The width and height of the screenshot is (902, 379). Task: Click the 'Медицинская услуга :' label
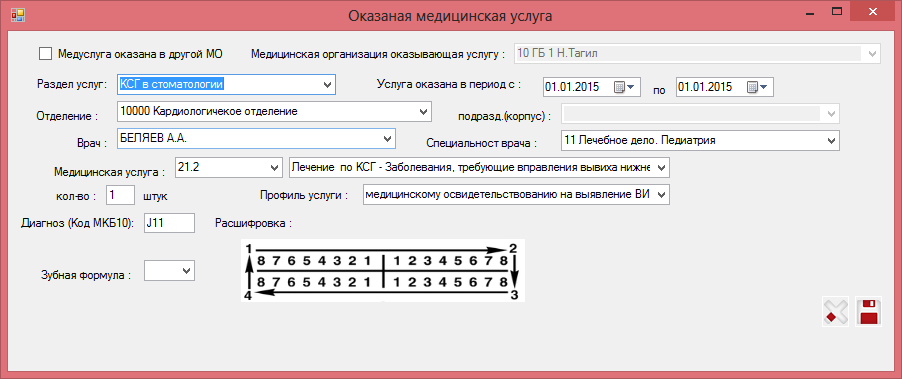coord(110,171)
